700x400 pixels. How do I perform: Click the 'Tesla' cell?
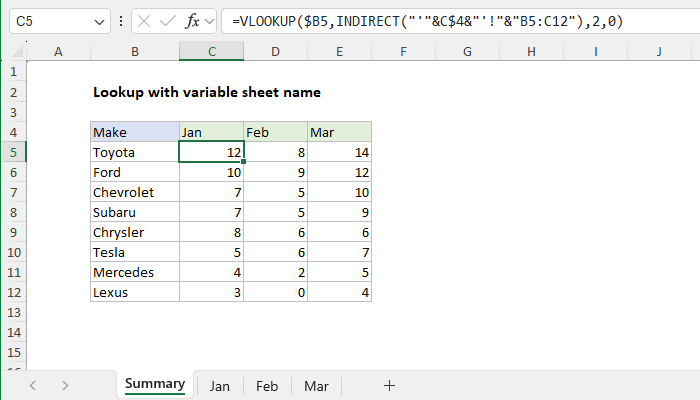click(135, 252)
